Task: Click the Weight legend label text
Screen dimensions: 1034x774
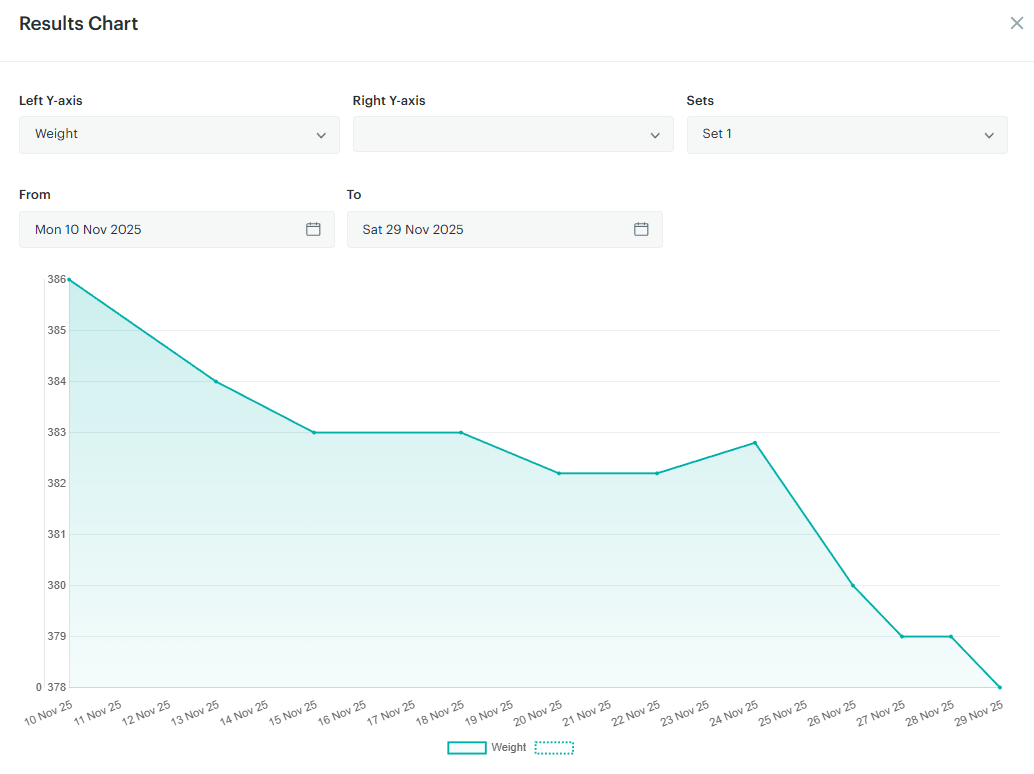Action: click(508, 748)
